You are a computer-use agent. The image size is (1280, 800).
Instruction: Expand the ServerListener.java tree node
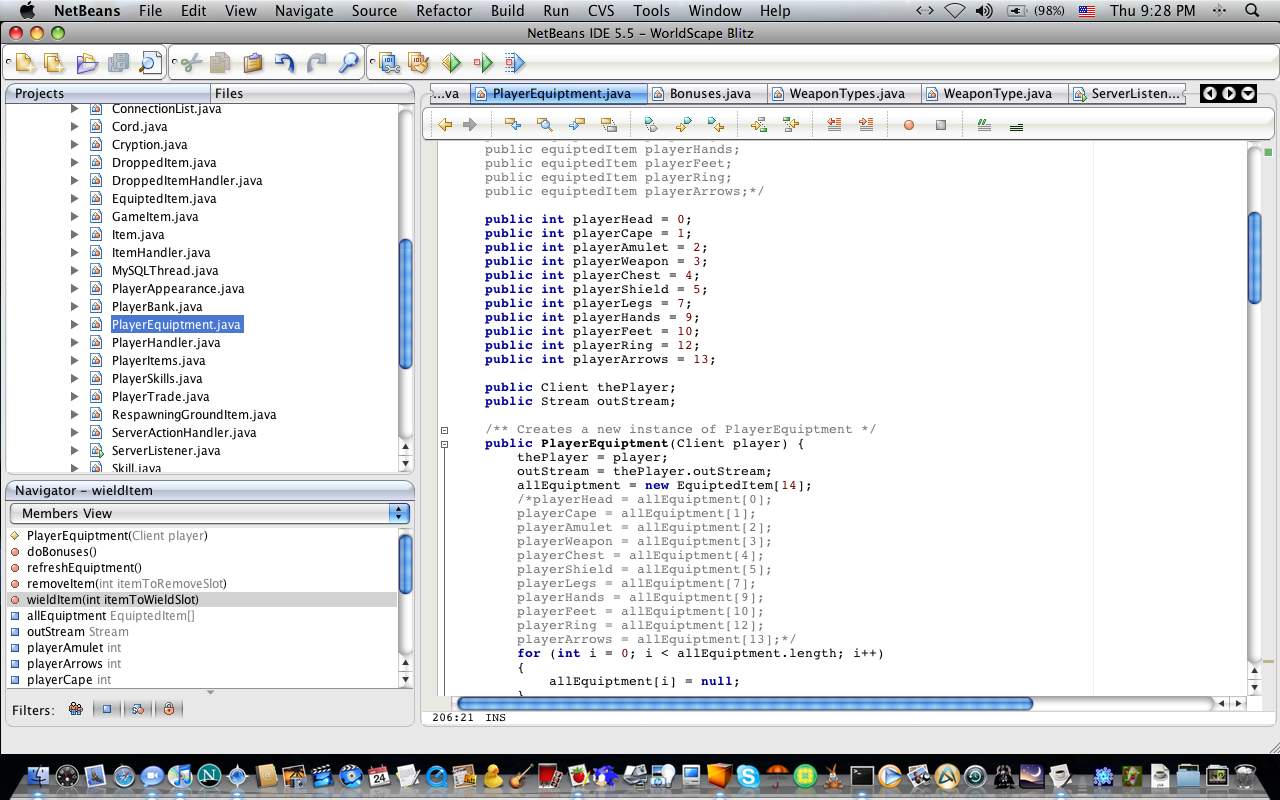[74, 451]
